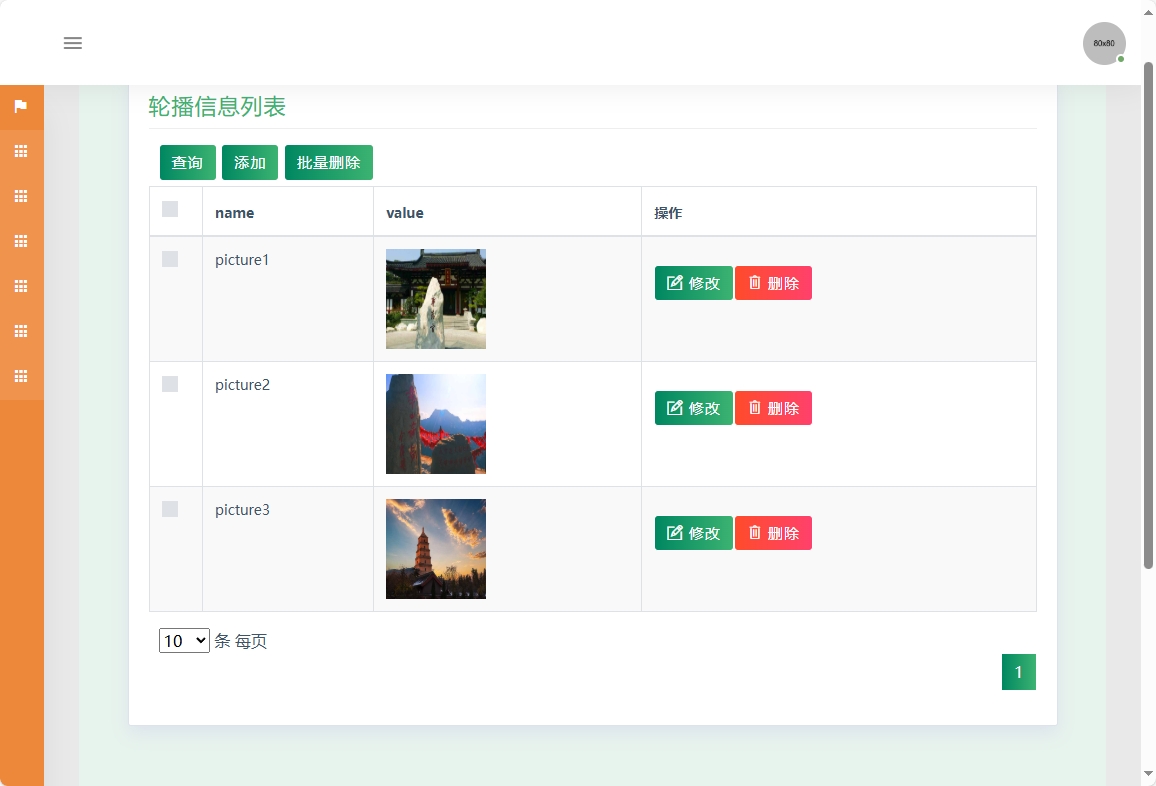Click 删除 for picture3
This screenshot has width=1156, height=786.
pyautogui.click(x=773, y=533)
